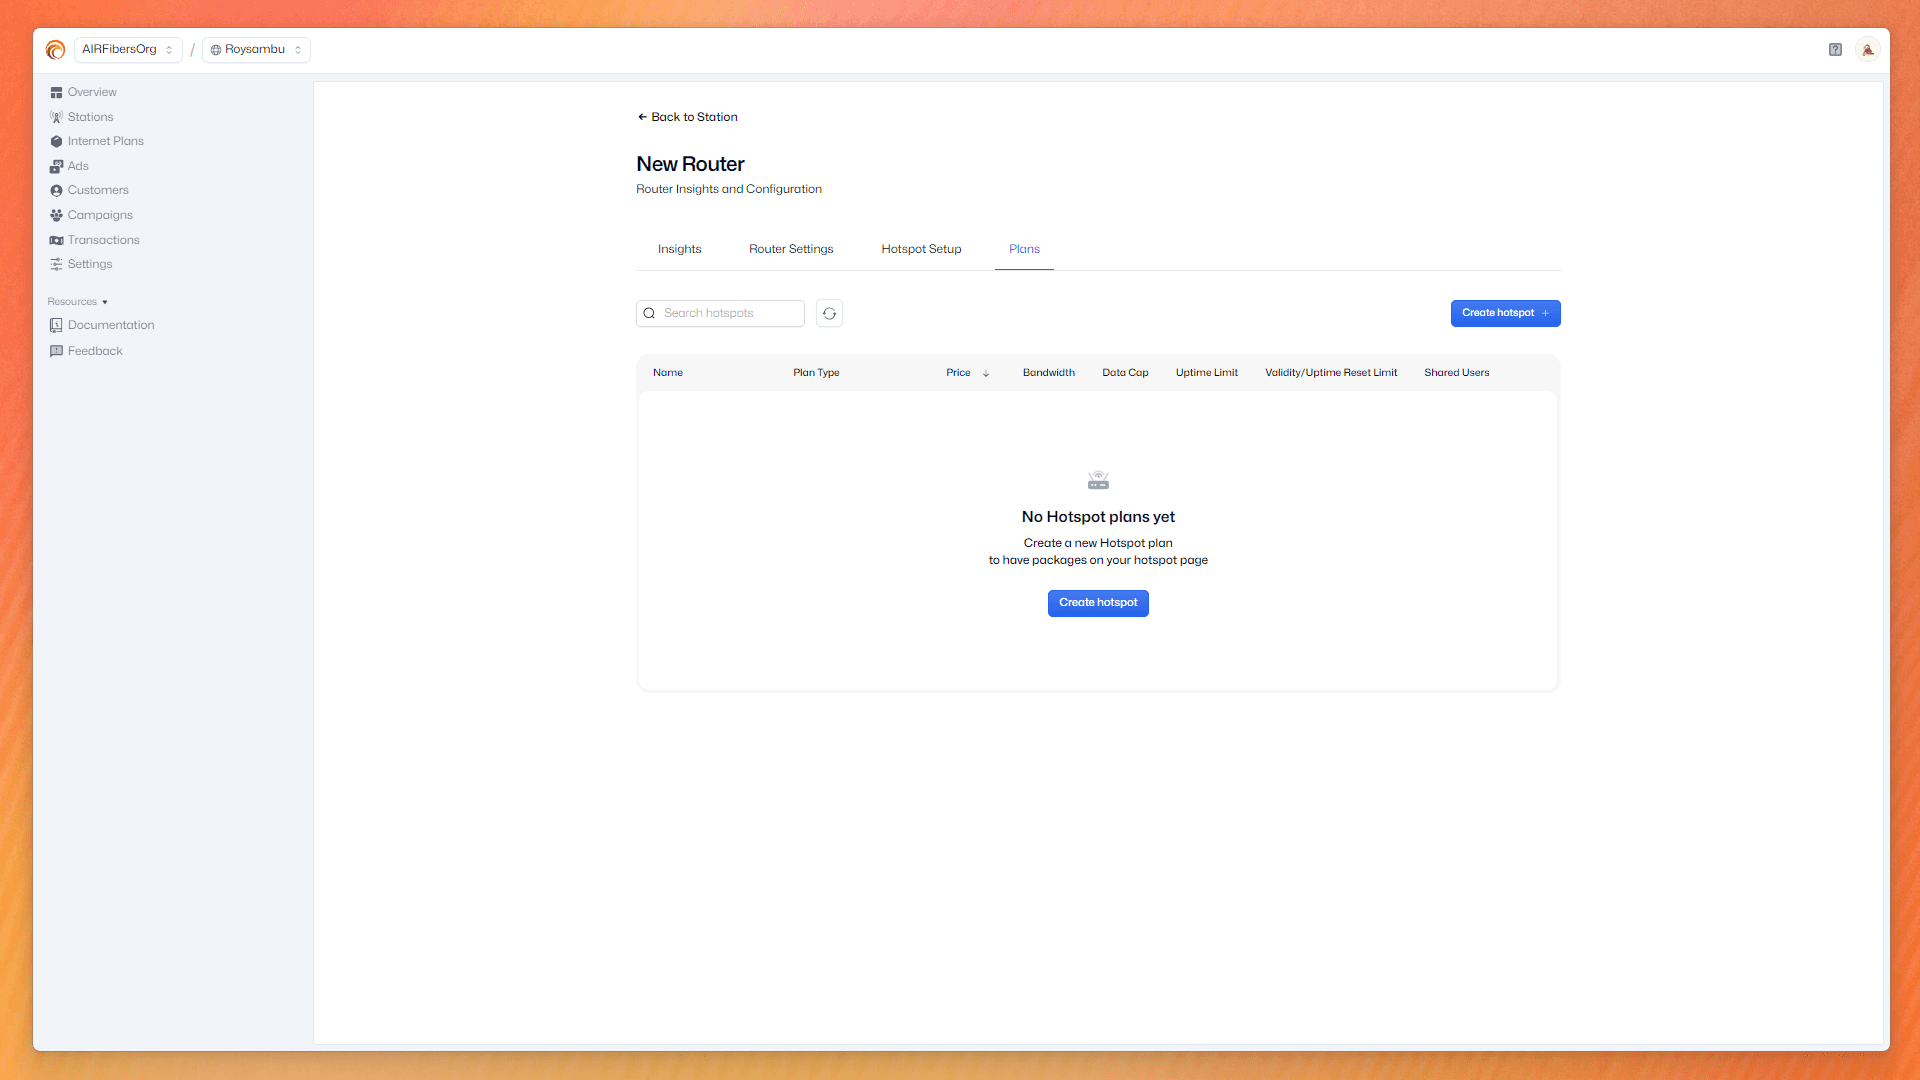1920x1080 pixels.
Task: Open the AIRFibersOrg organization dropdown
Action: [x=127, y=49]
